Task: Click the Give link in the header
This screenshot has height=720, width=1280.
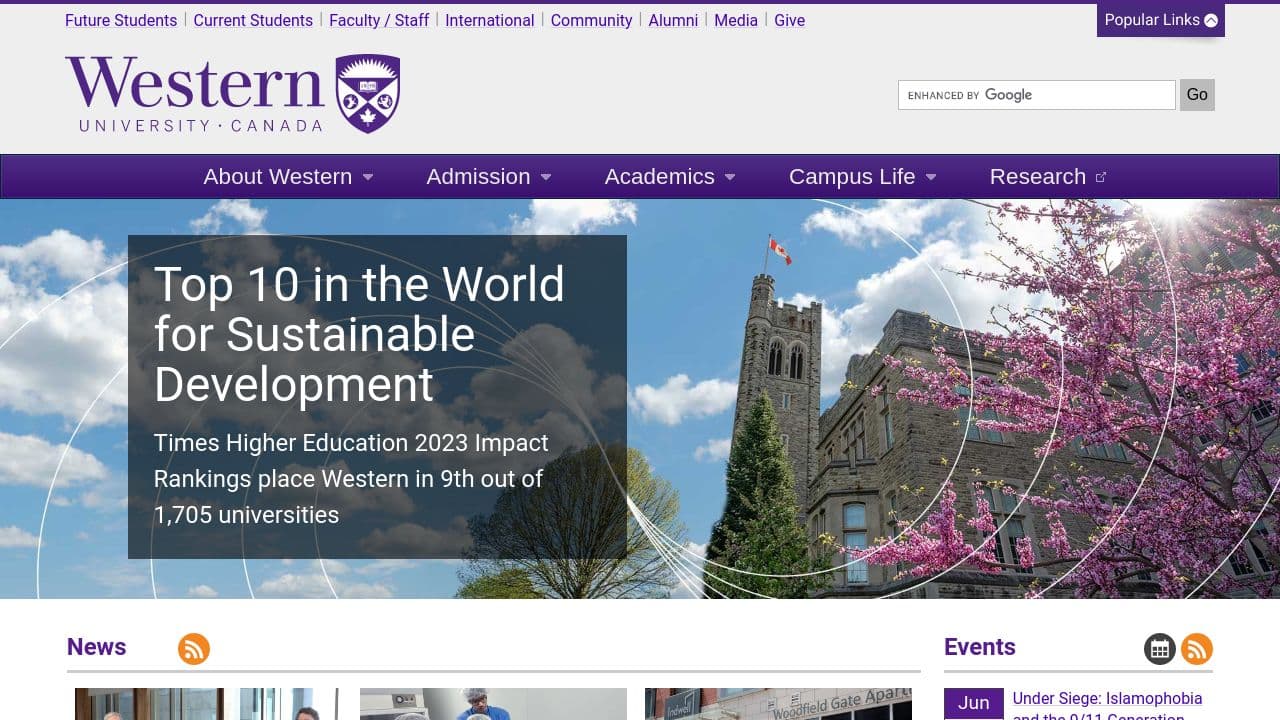Action: pyautogui.click(x=789, y=20)
